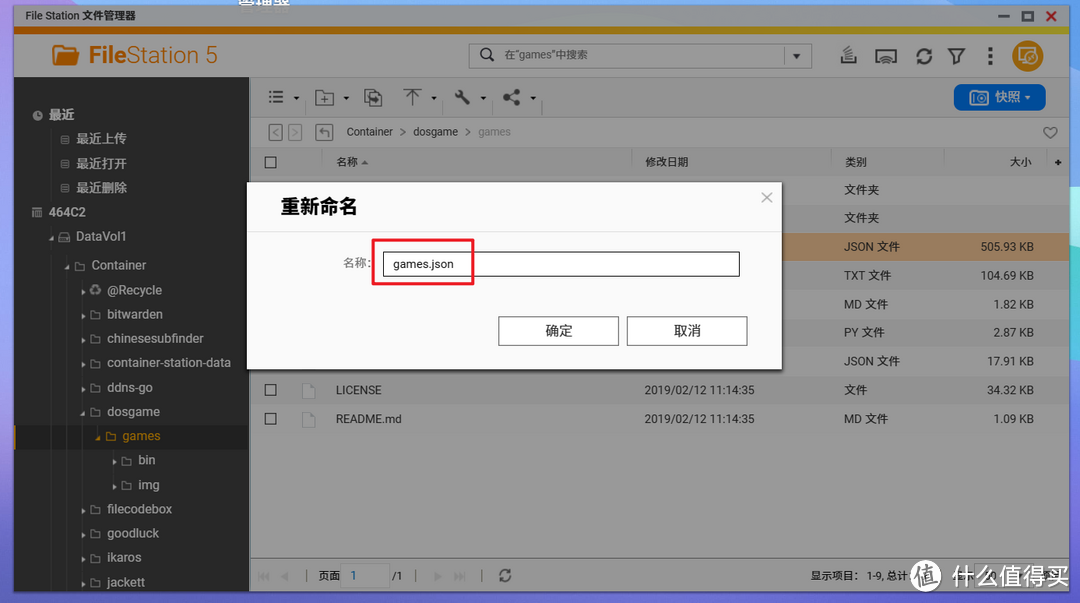Check the LICENSE file checkbox
The image size is (1080, 603).
pos(271,390)
